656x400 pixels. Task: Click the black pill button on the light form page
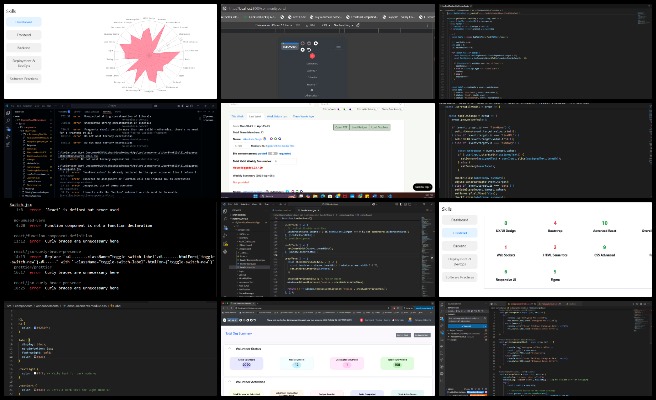422,187
